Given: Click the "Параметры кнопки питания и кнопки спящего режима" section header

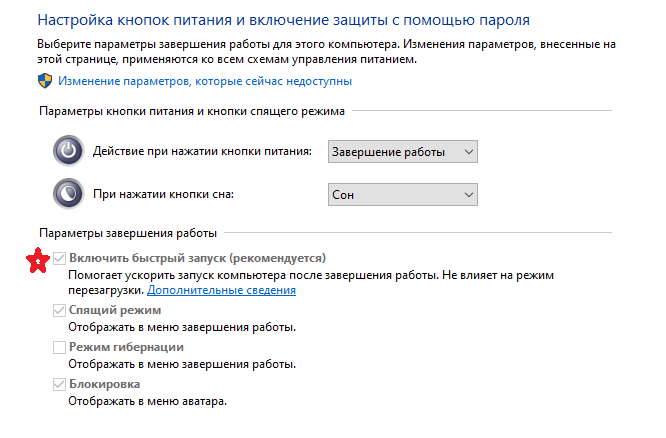Looking at the screenshot, I should click(x=190, y=111).
